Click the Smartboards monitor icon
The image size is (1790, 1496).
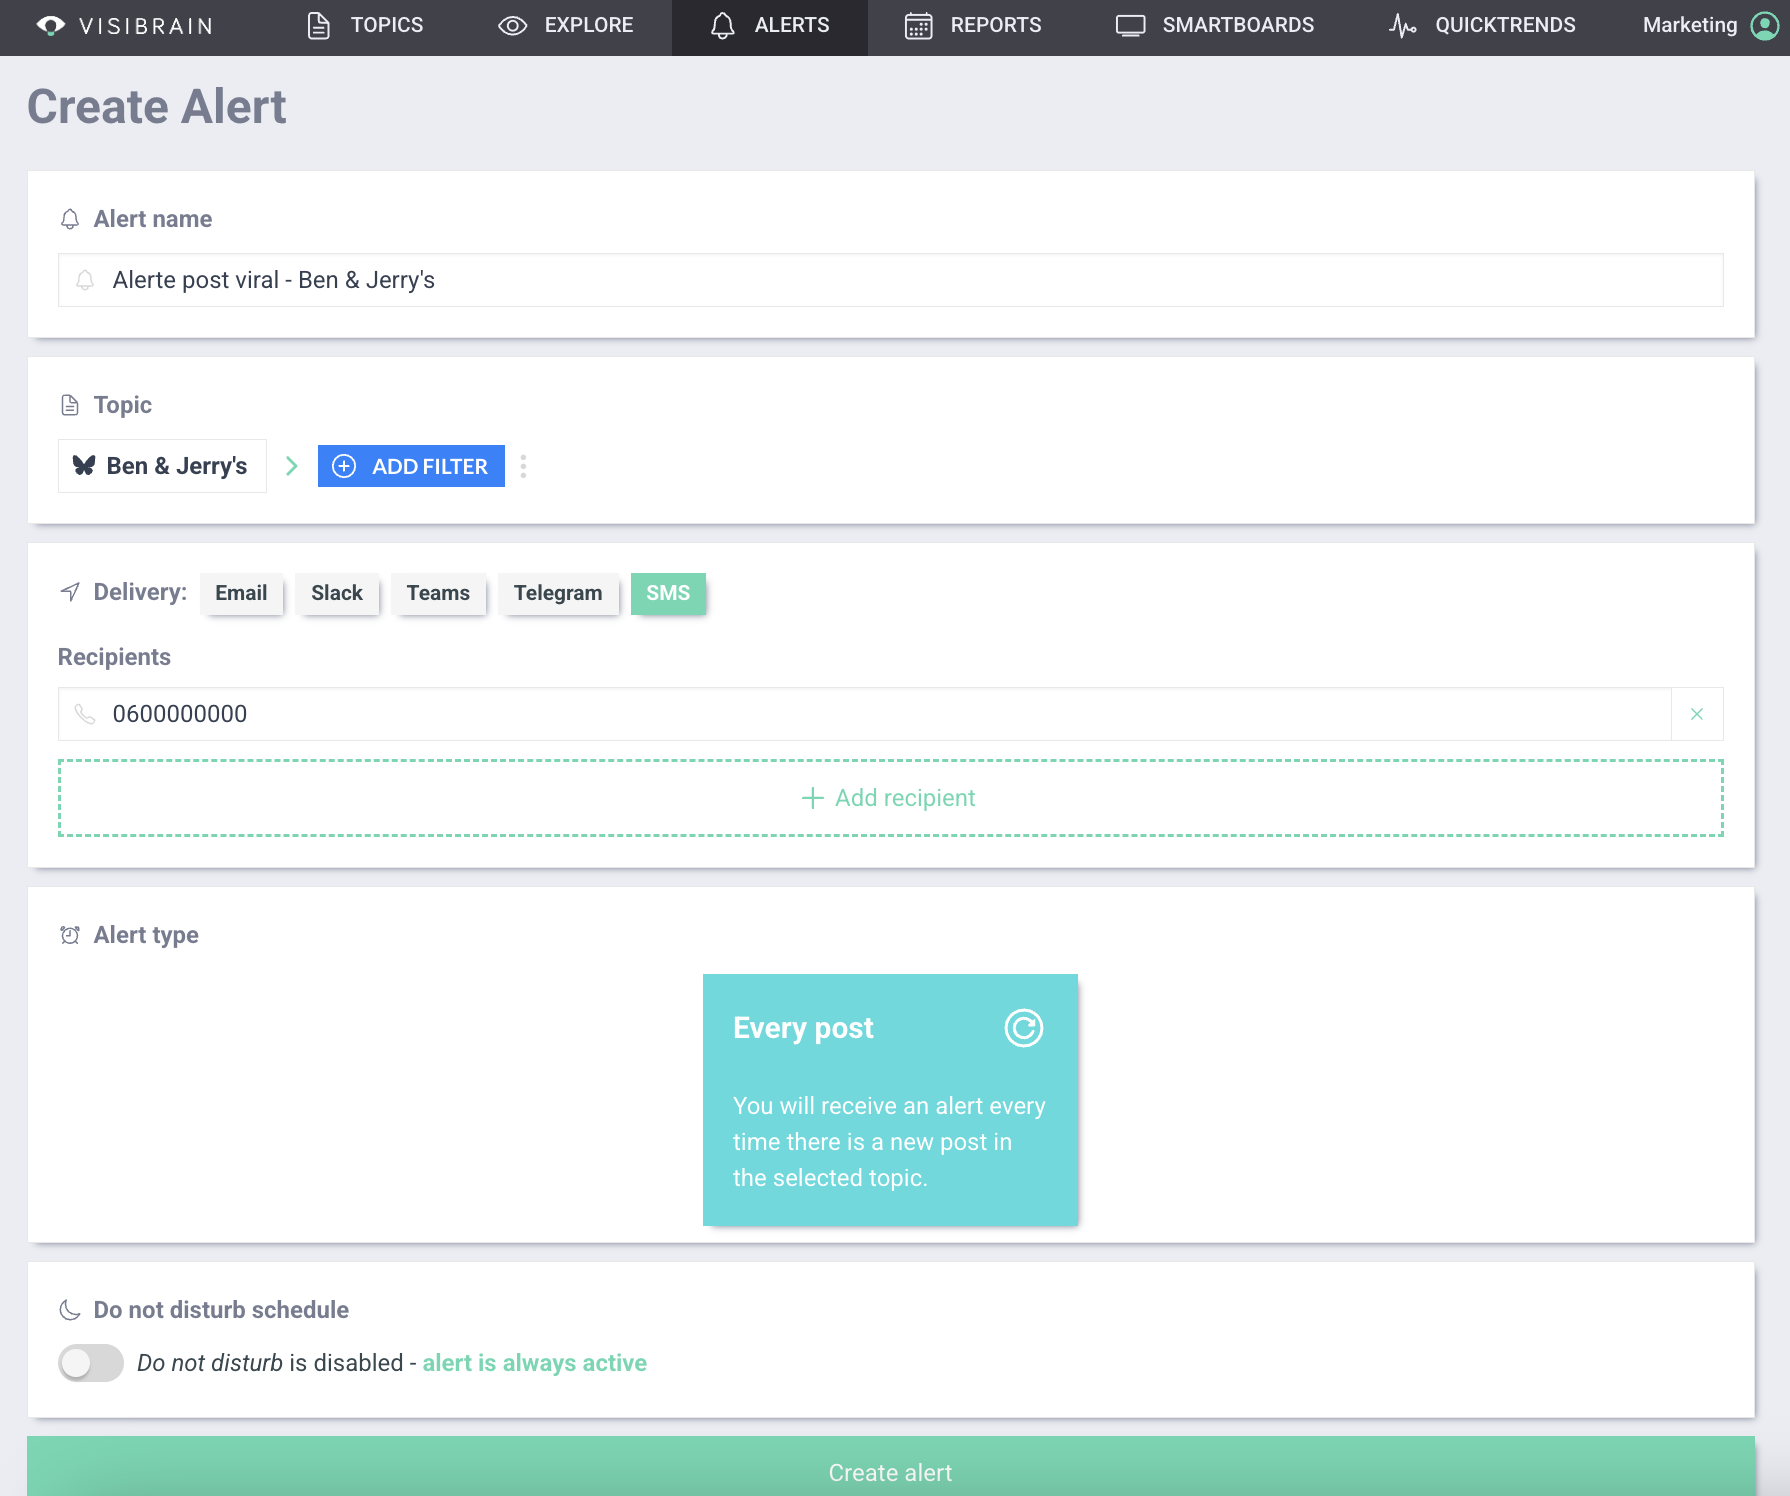[1130, 26]
